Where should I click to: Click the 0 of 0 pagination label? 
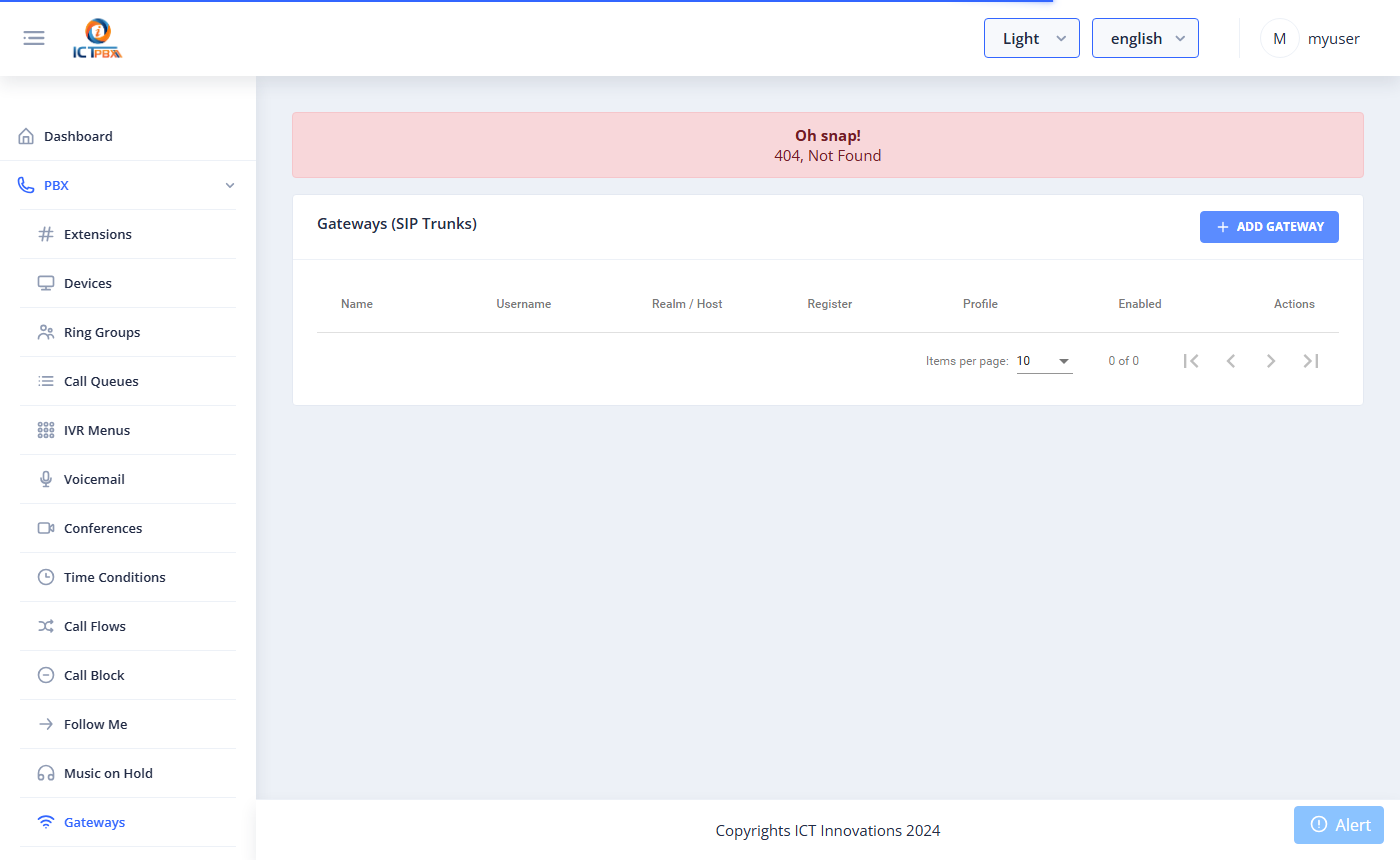(x=1123, y=361)
